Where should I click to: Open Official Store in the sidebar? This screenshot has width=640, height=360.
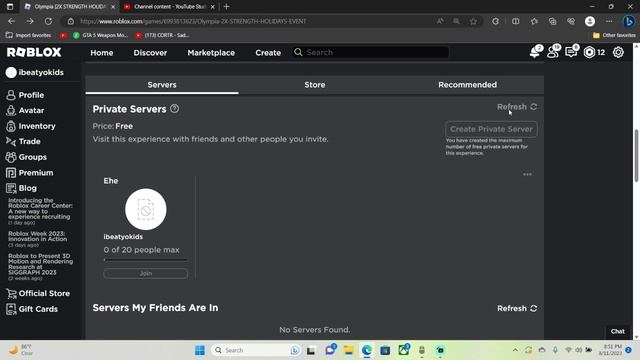coord(38,293)
